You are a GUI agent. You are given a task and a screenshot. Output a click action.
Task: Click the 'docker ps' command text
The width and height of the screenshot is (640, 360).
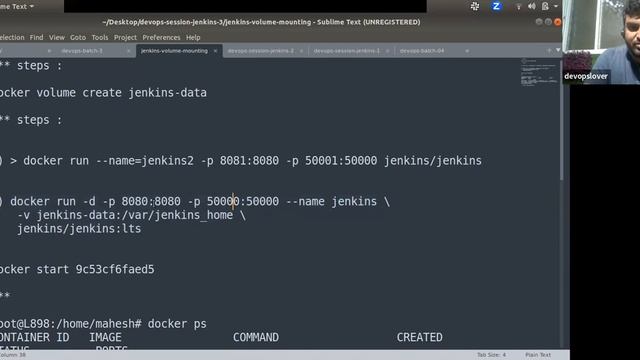(177, 324)
